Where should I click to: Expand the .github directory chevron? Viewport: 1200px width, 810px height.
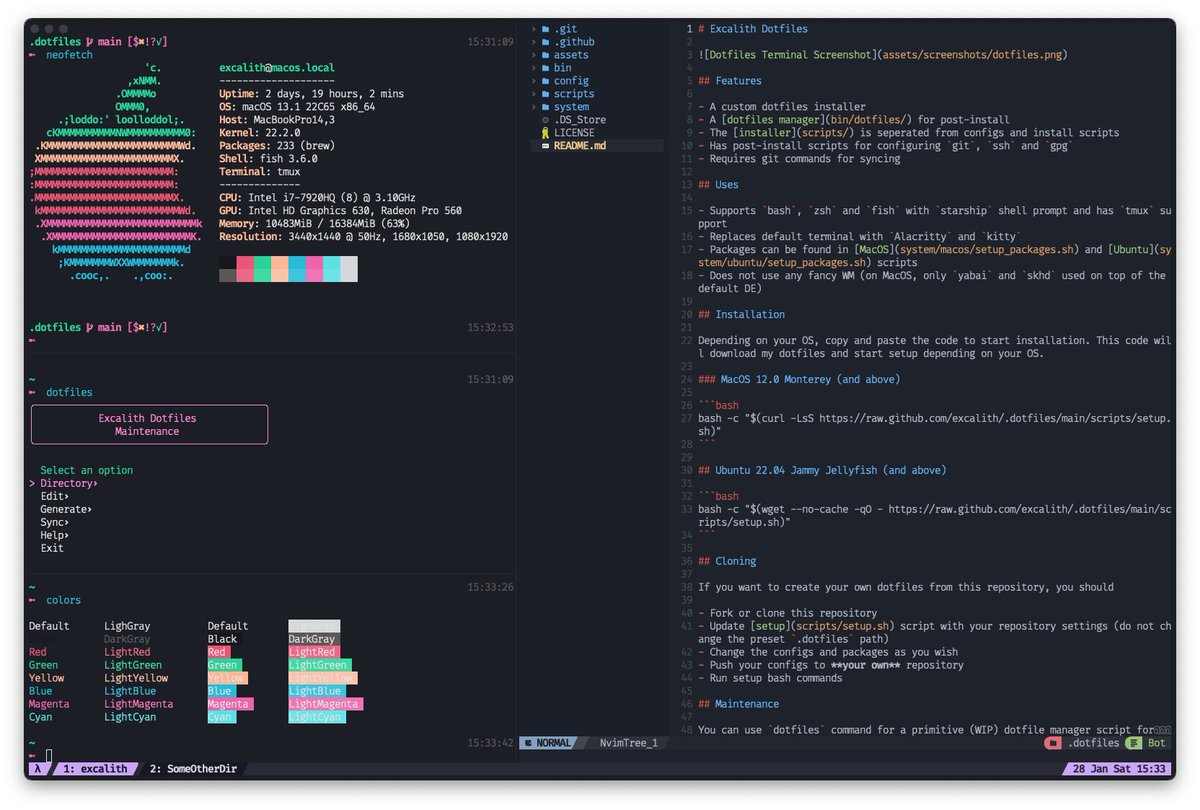point(533,42)
